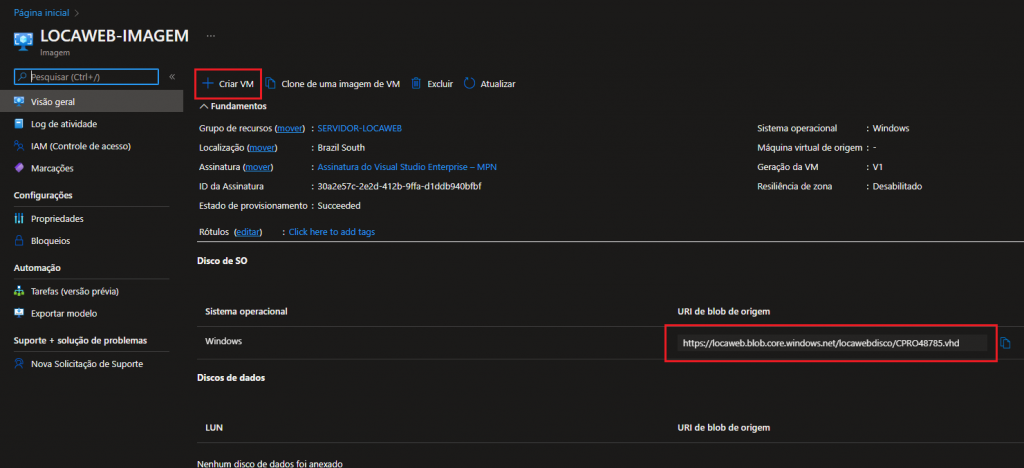
Task: Click the Excluir trash icon
Action: [x=417, y=84]
